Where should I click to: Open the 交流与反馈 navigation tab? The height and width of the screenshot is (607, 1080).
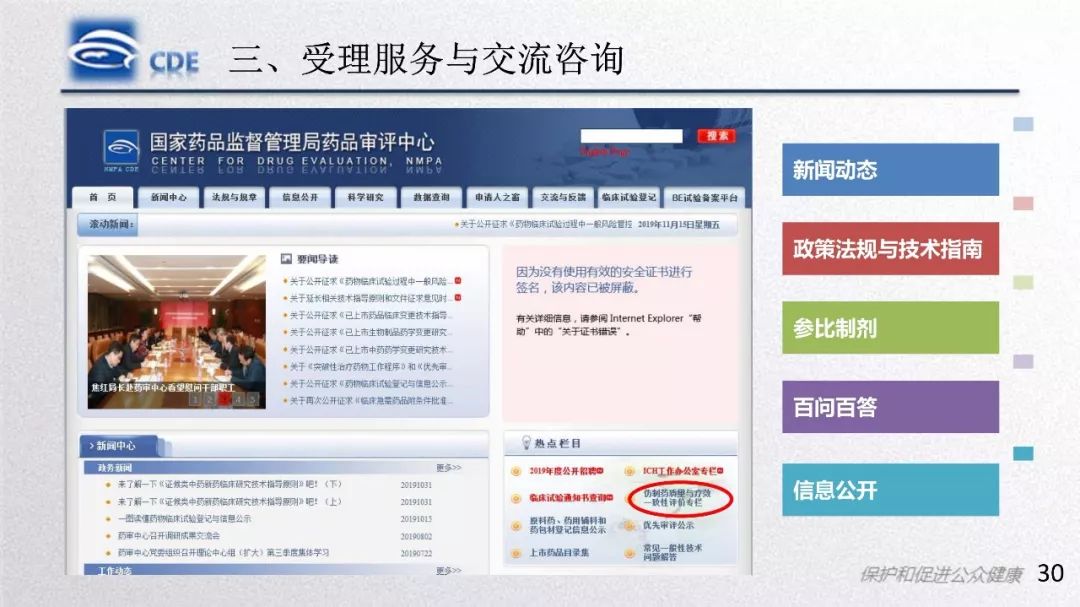[563, 197]
